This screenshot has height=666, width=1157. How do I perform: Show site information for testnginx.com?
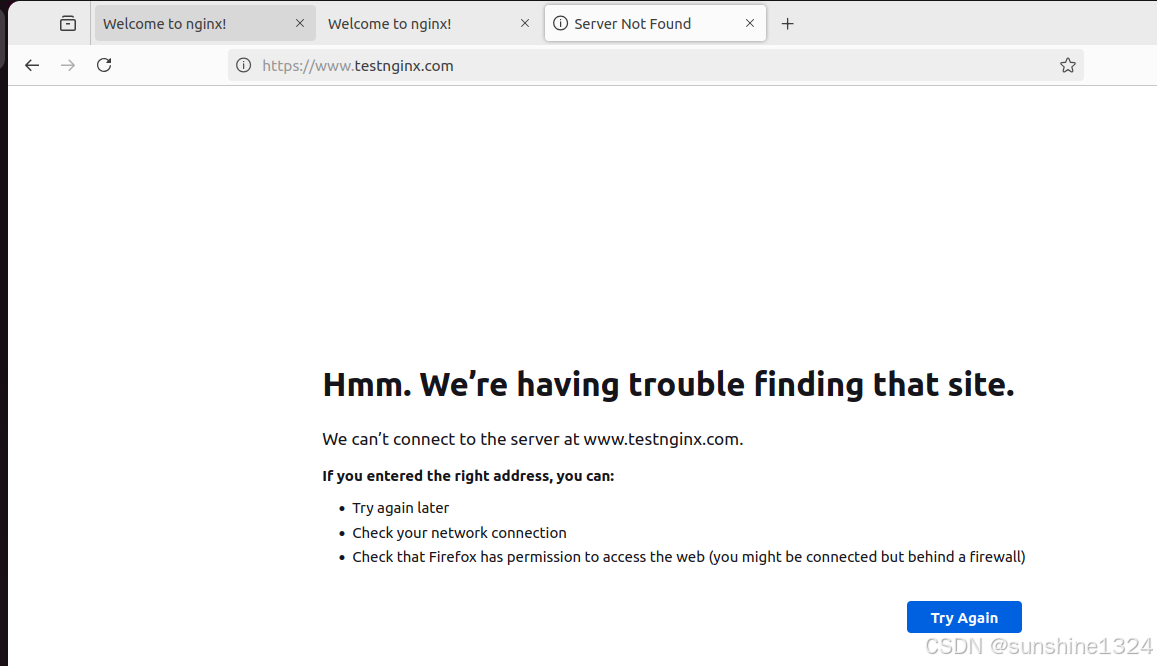pyautogui.click(x=244, y=66)
